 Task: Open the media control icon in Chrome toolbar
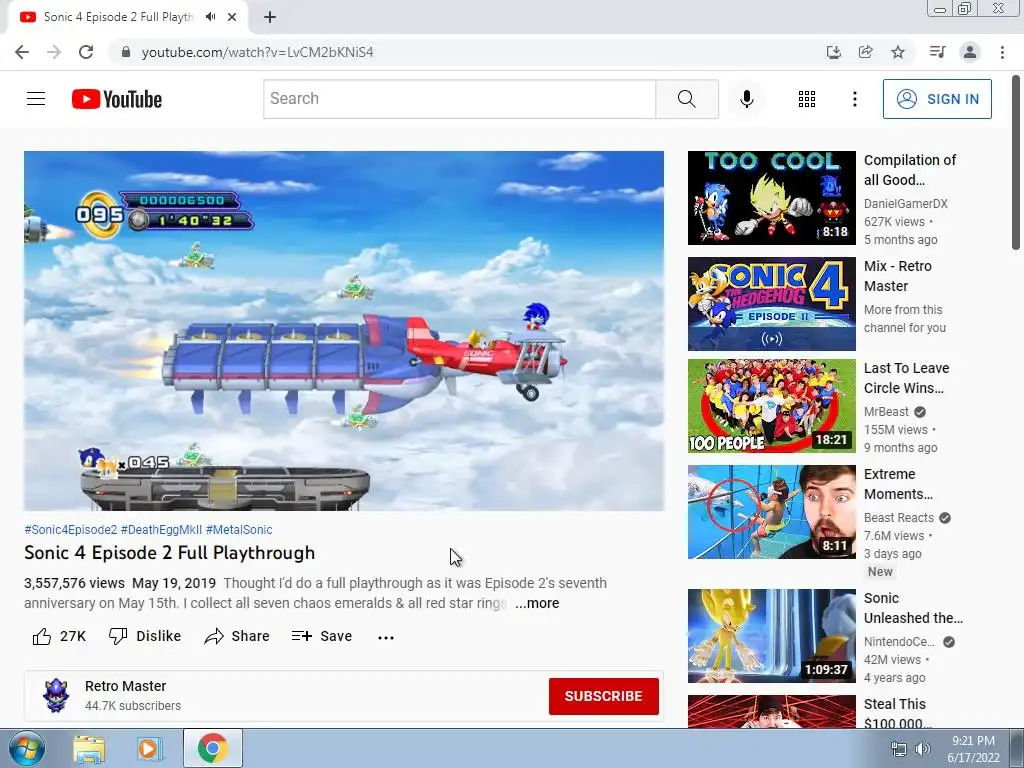pos(937,52)
